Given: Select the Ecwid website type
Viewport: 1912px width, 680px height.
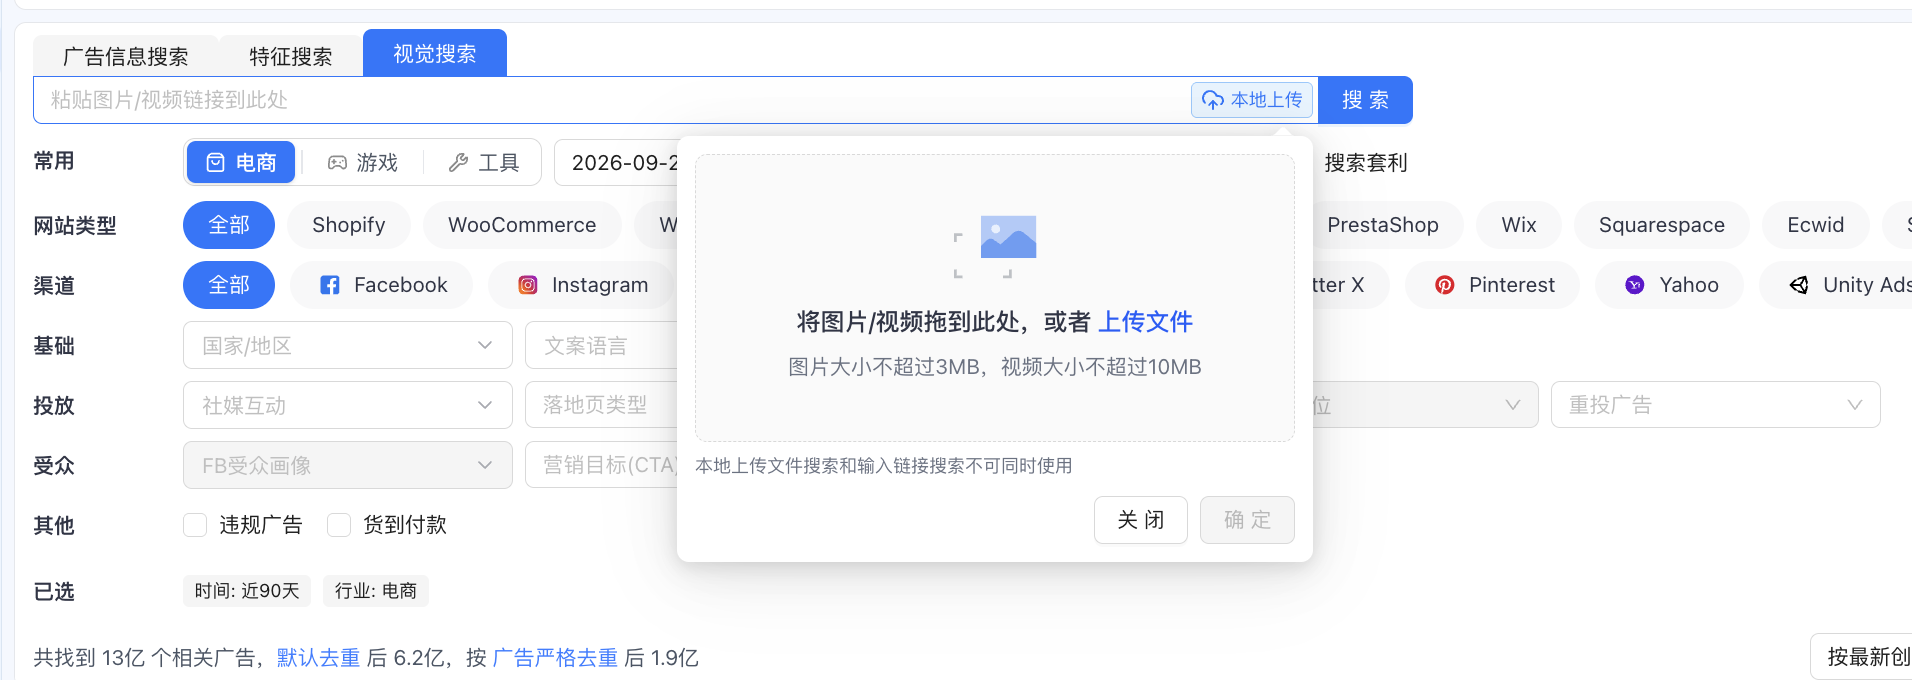Looking at the screenshot, I should [1816, 225].
